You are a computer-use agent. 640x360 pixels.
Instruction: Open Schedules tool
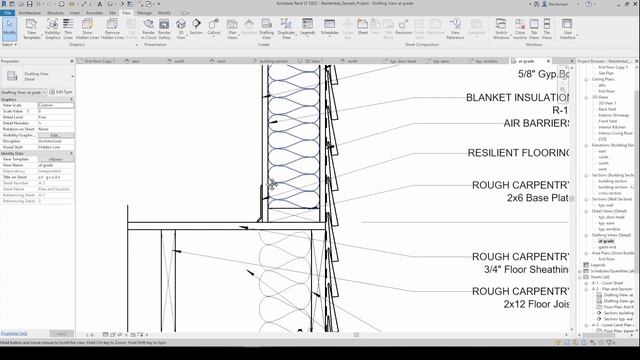pyautogui.click(x=329, y=28)
